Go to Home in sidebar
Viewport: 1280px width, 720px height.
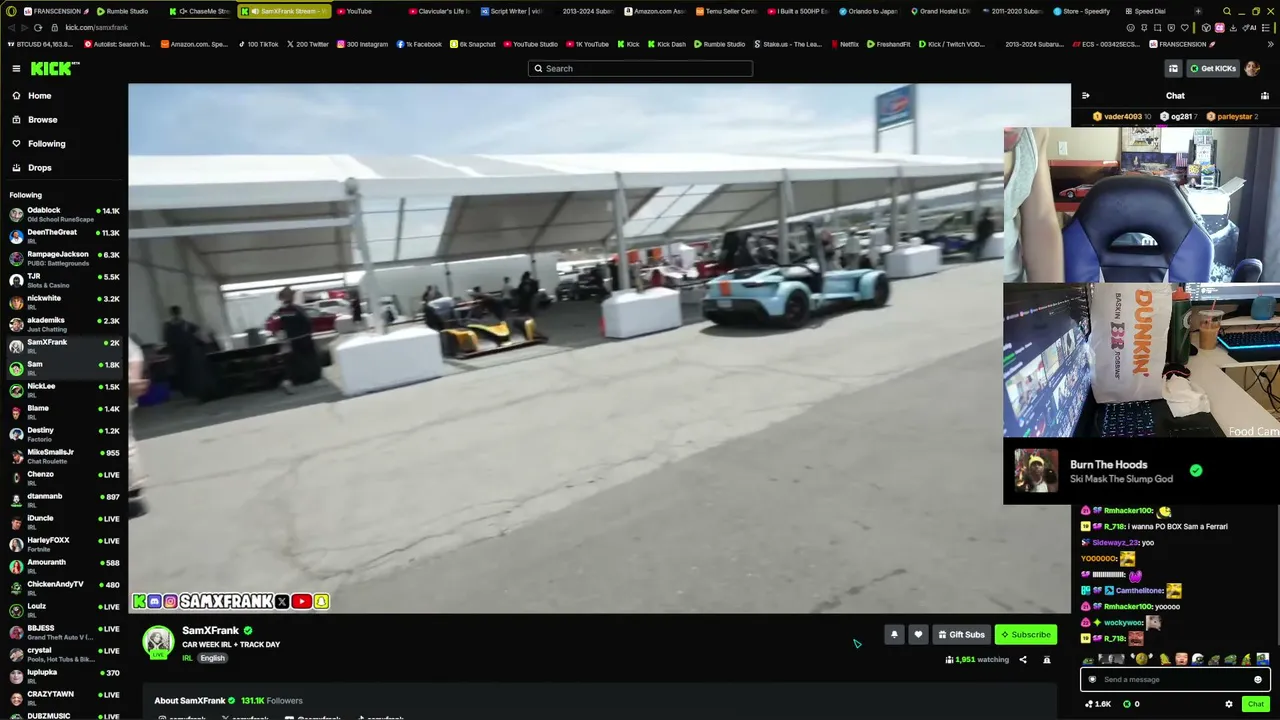coord(40,96)
